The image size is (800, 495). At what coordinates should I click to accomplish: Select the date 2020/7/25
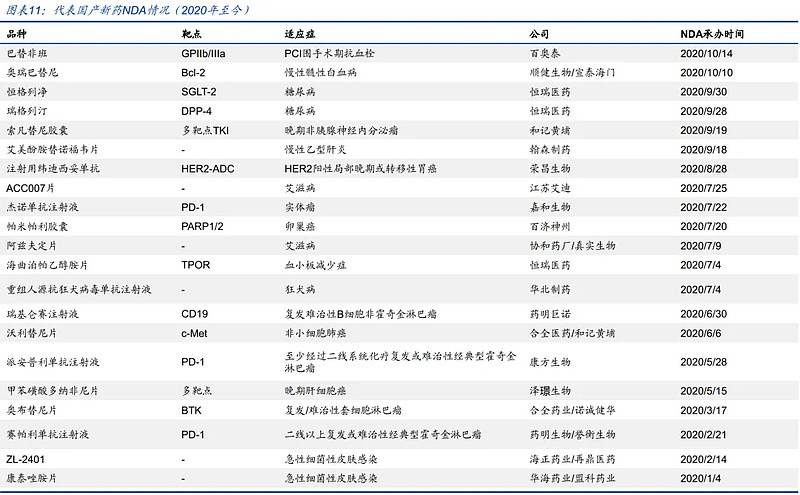[x=704, y=188]
